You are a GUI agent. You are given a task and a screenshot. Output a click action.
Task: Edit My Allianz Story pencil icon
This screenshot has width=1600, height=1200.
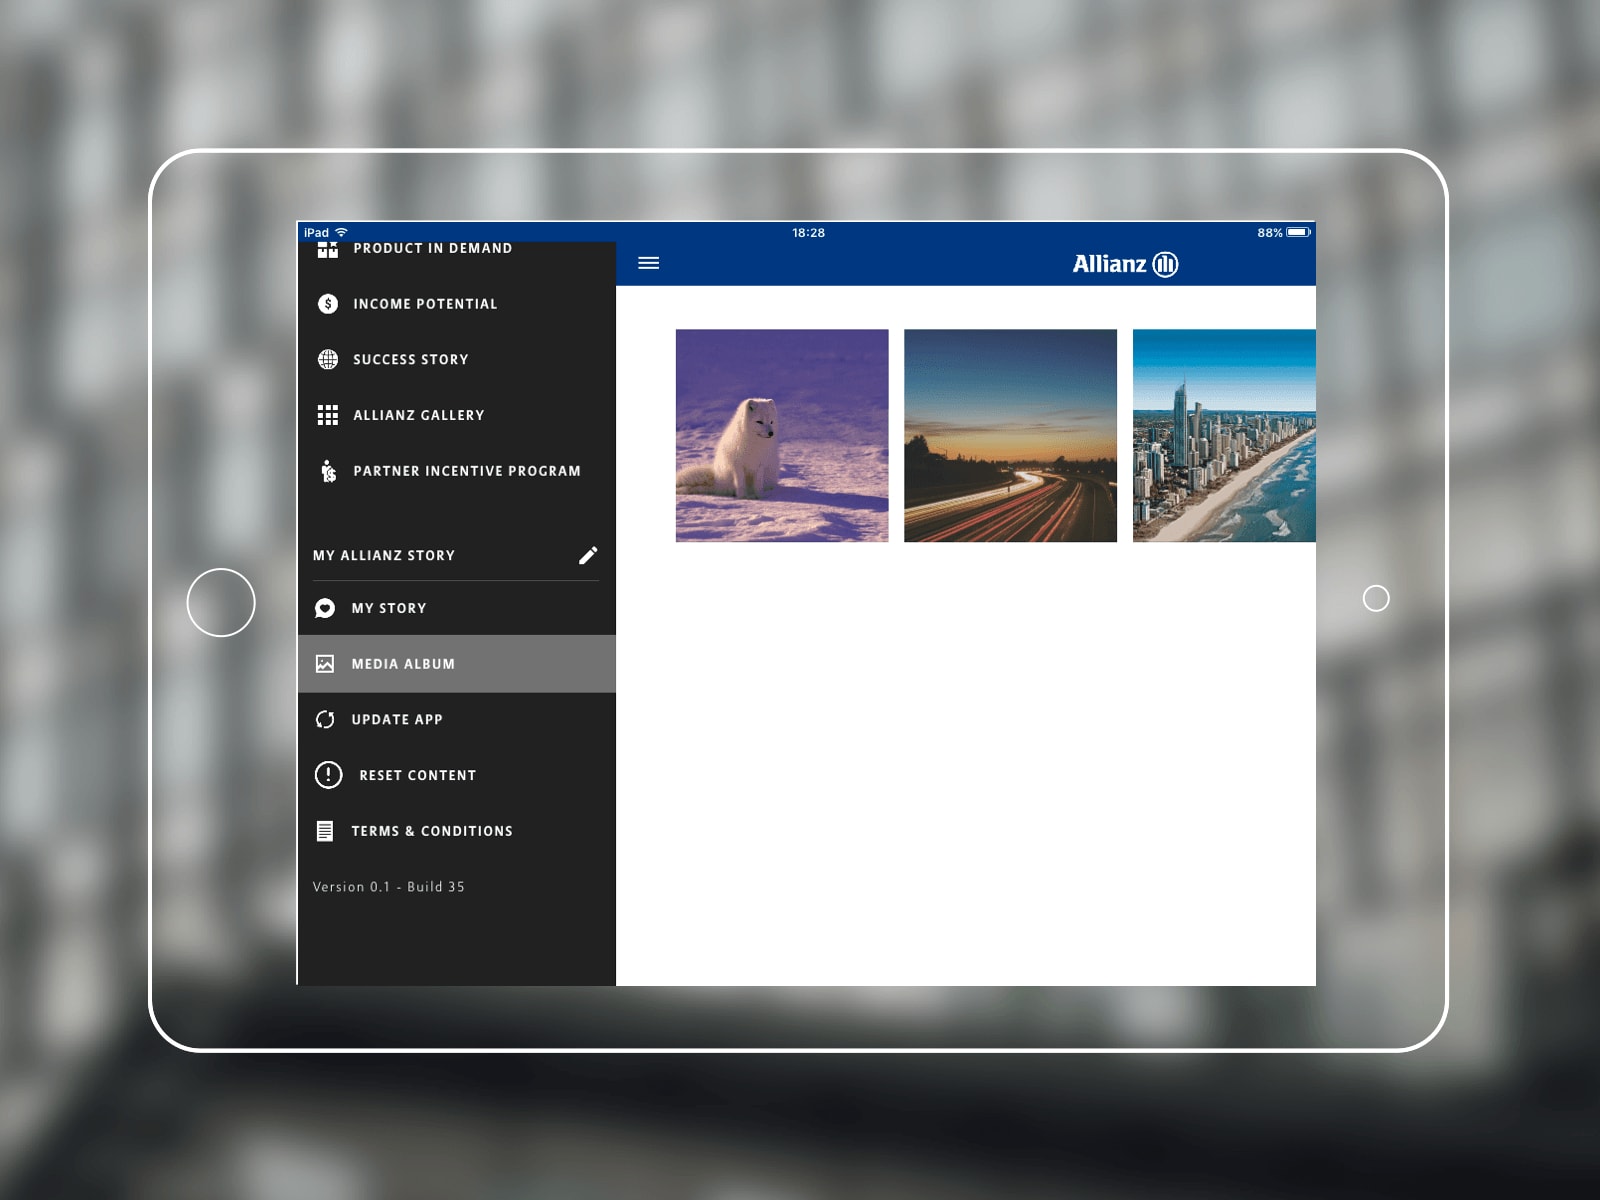coord(588,555)
